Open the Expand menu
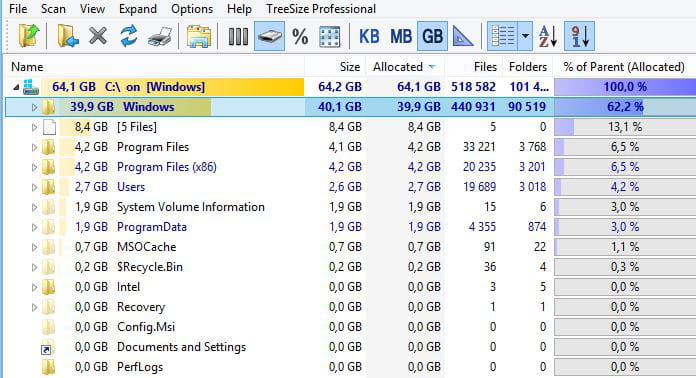The height and width of the screenshot is (378, 696). point(138,9)
